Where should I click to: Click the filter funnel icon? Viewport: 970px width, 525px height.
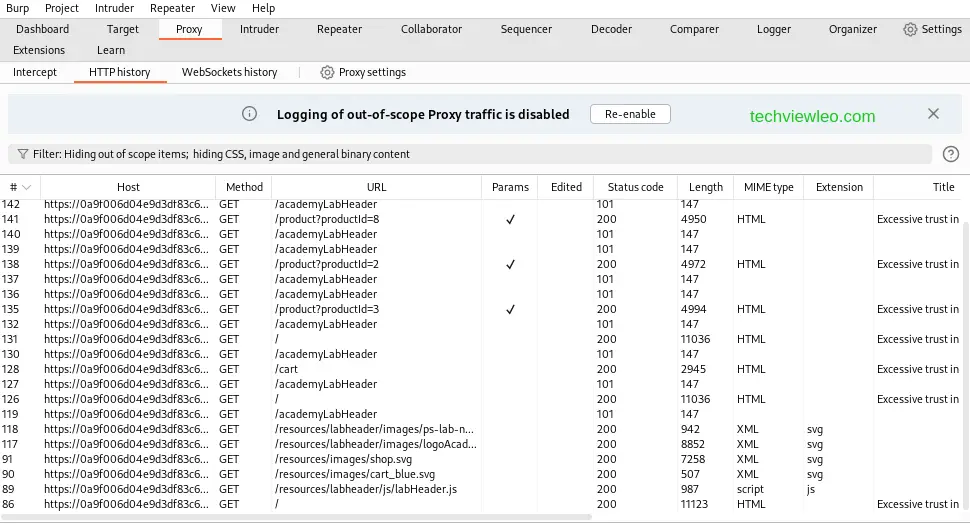point(22,155)
